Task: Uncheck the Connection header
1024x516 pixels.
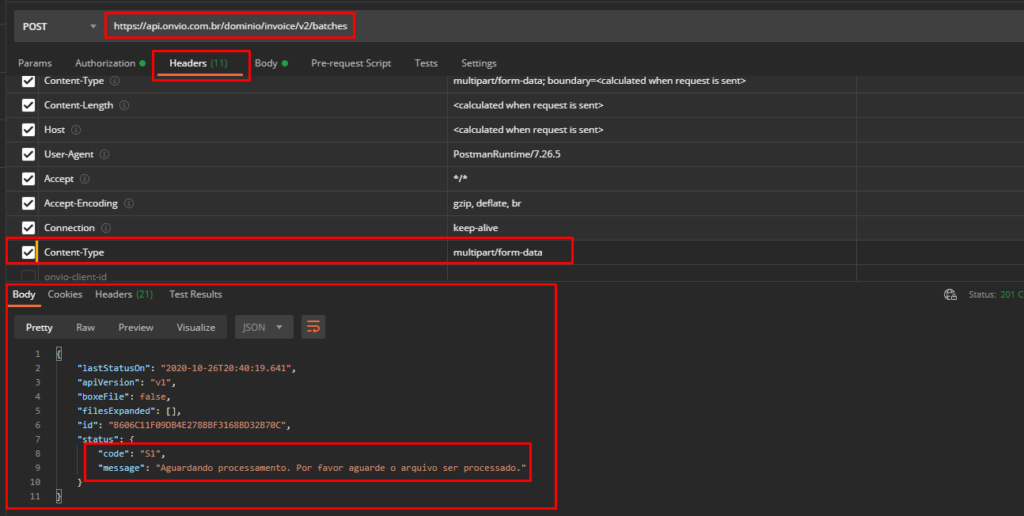Action: pos(28,228)
